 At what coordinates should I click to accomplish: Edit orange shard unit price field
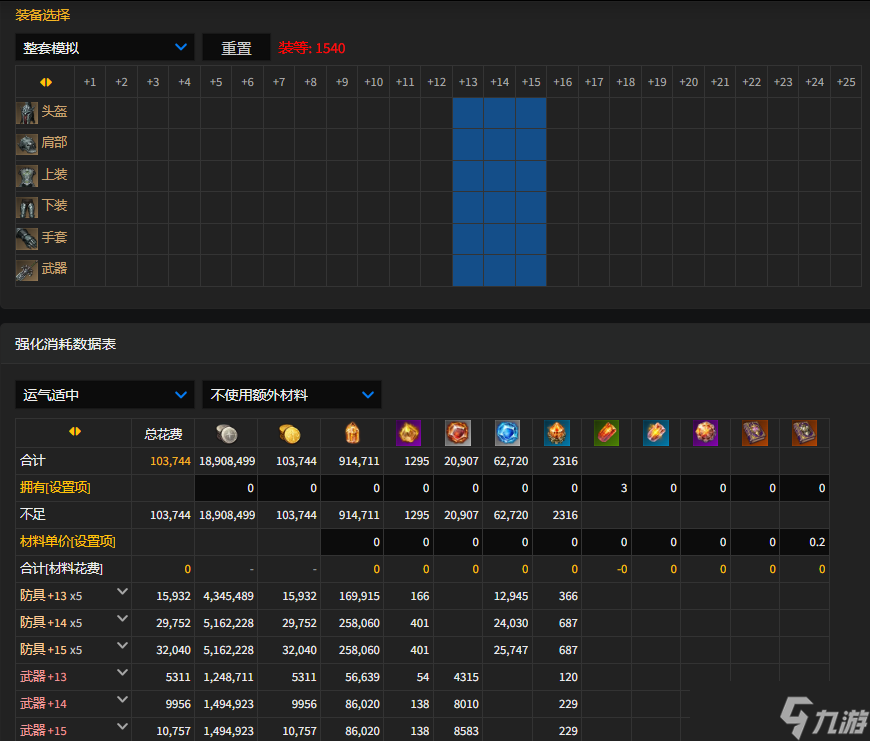click(352, 542)
